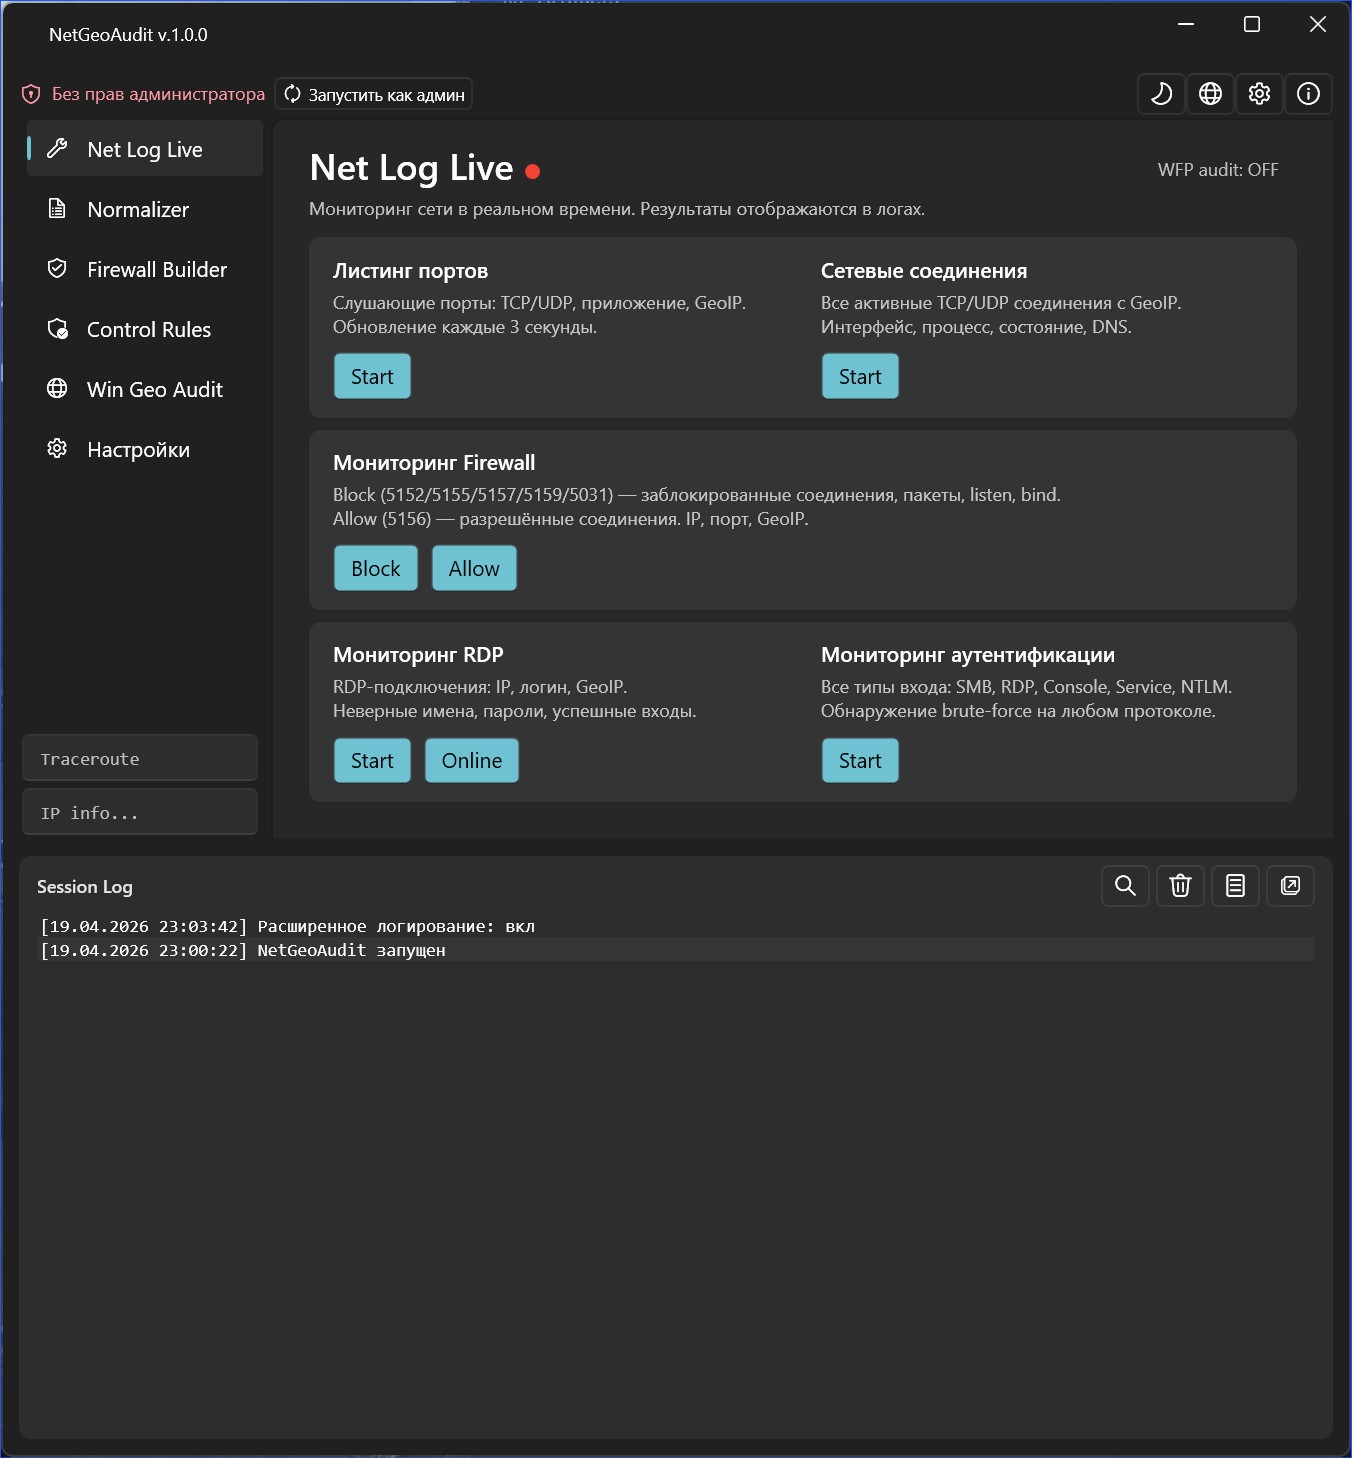Click the document icon beside Normalizer
The height and width of the screenshot is (1458, 1352).
tap(57, 209)
